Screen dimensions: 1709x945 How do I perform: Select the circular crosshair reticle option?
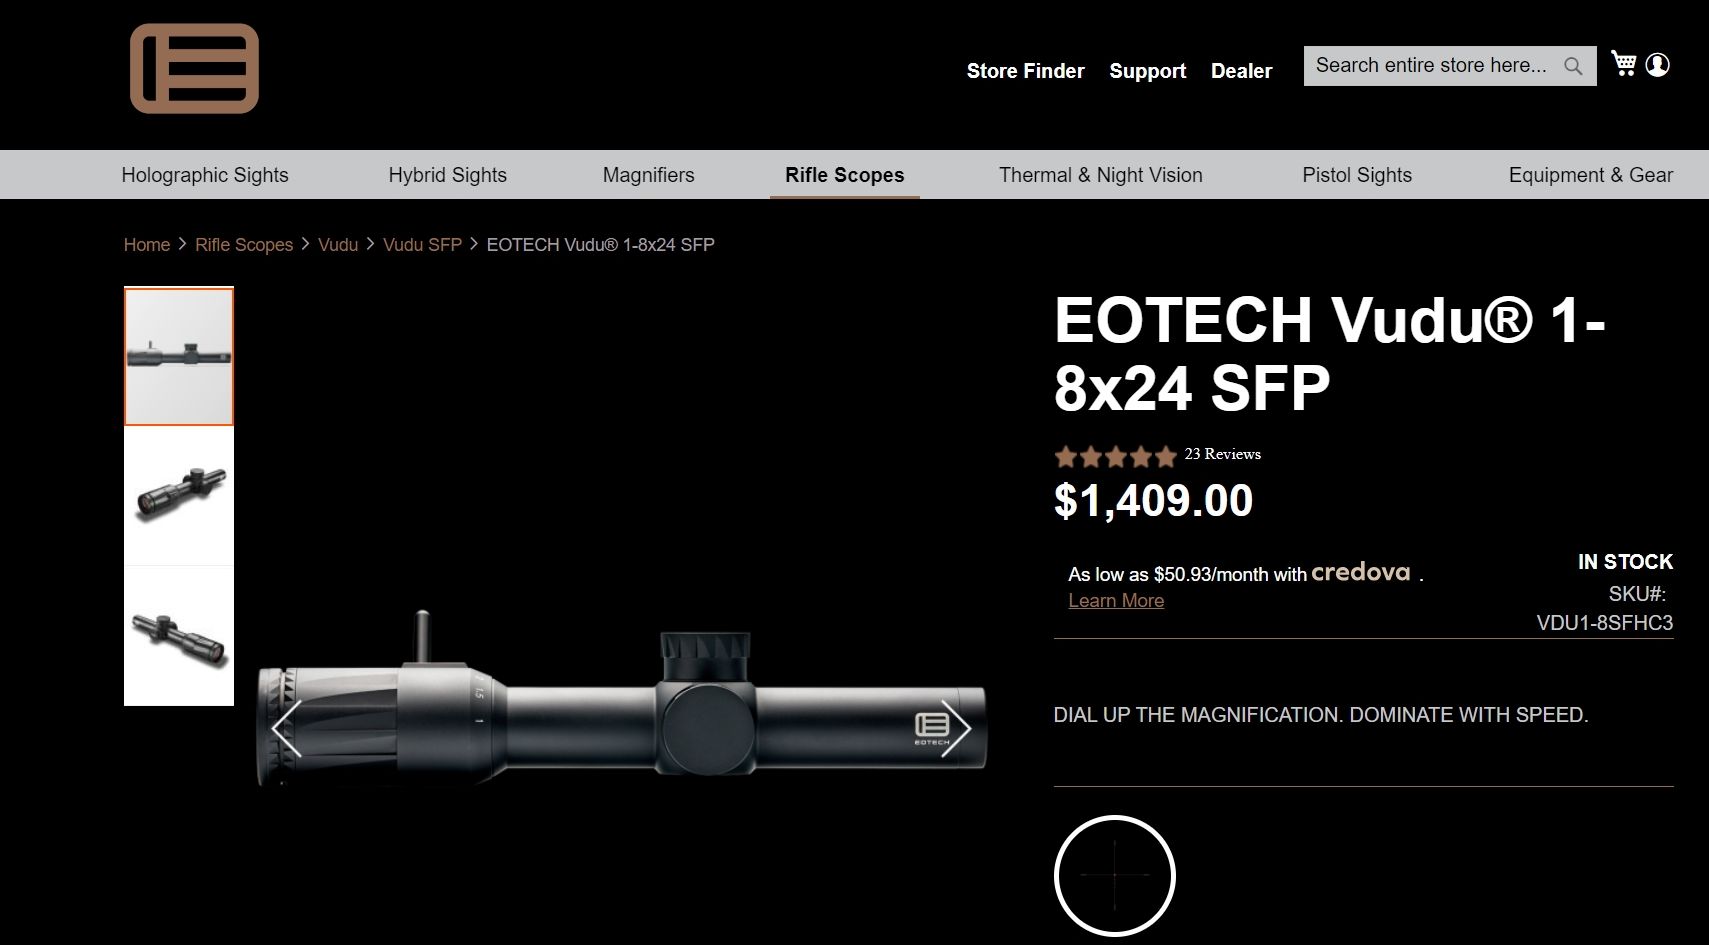1114,875
